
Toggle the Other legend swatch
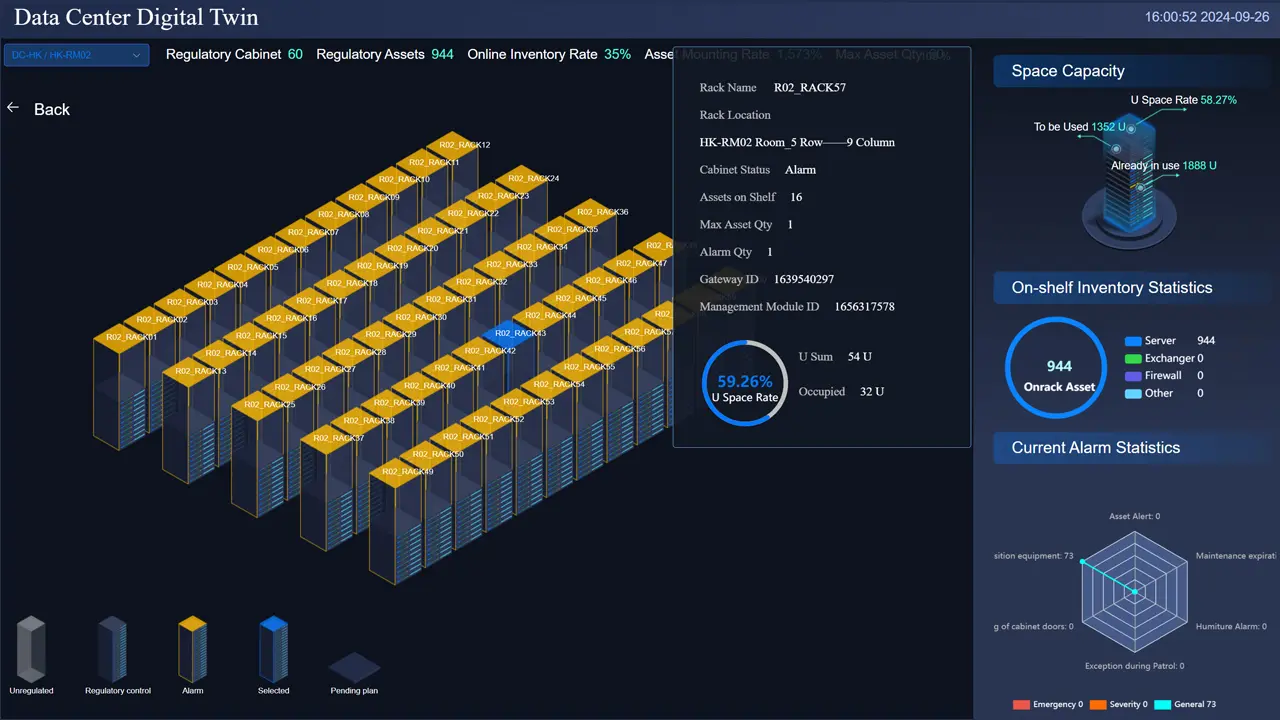(1133, 393)
